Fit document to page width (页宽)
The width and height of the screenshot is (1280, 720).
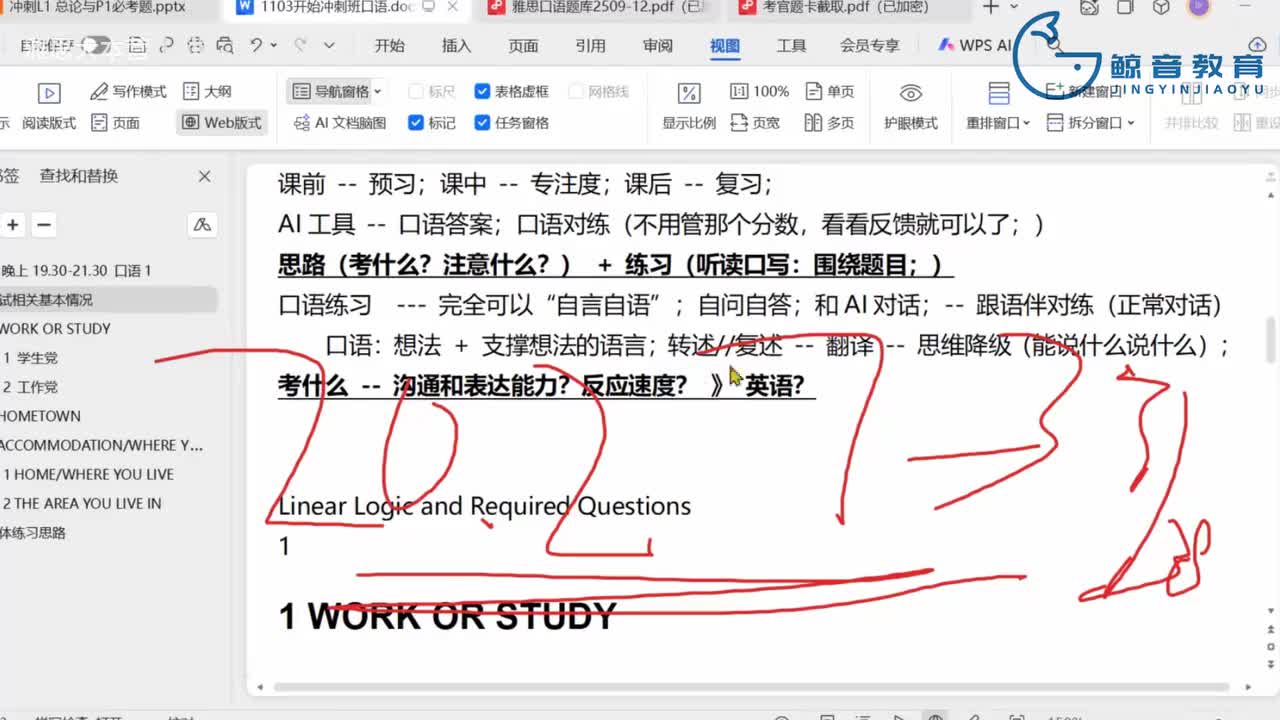755,123
